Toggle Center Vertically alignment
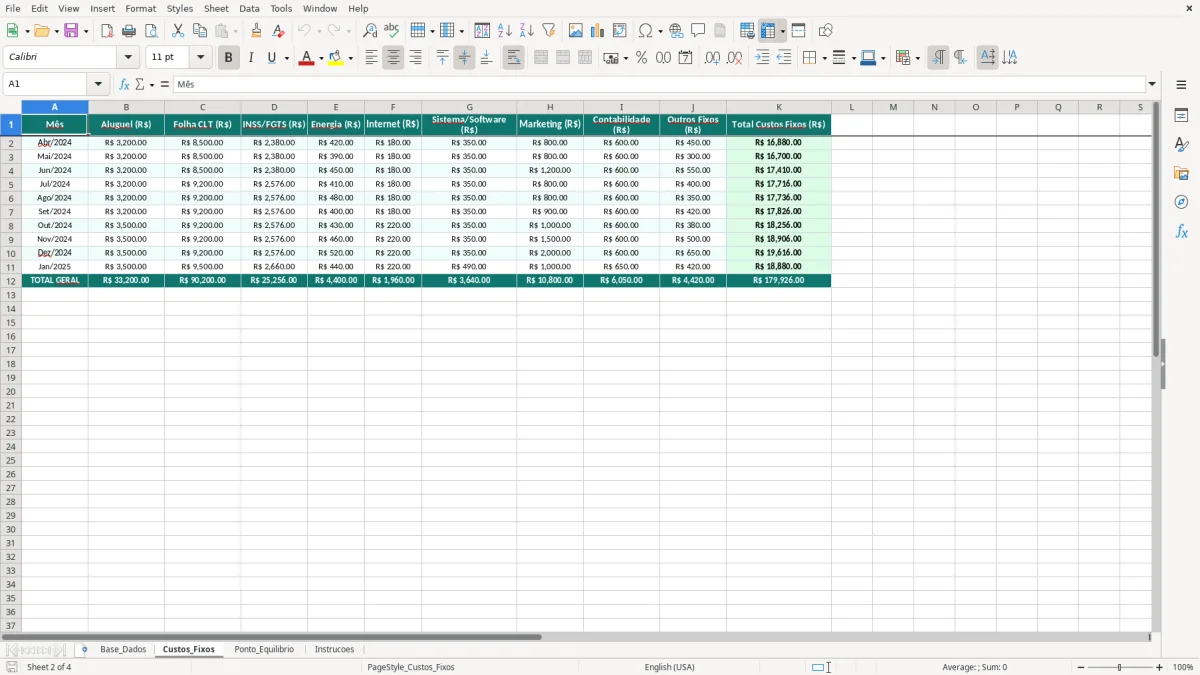 click(x=464, y=58)
